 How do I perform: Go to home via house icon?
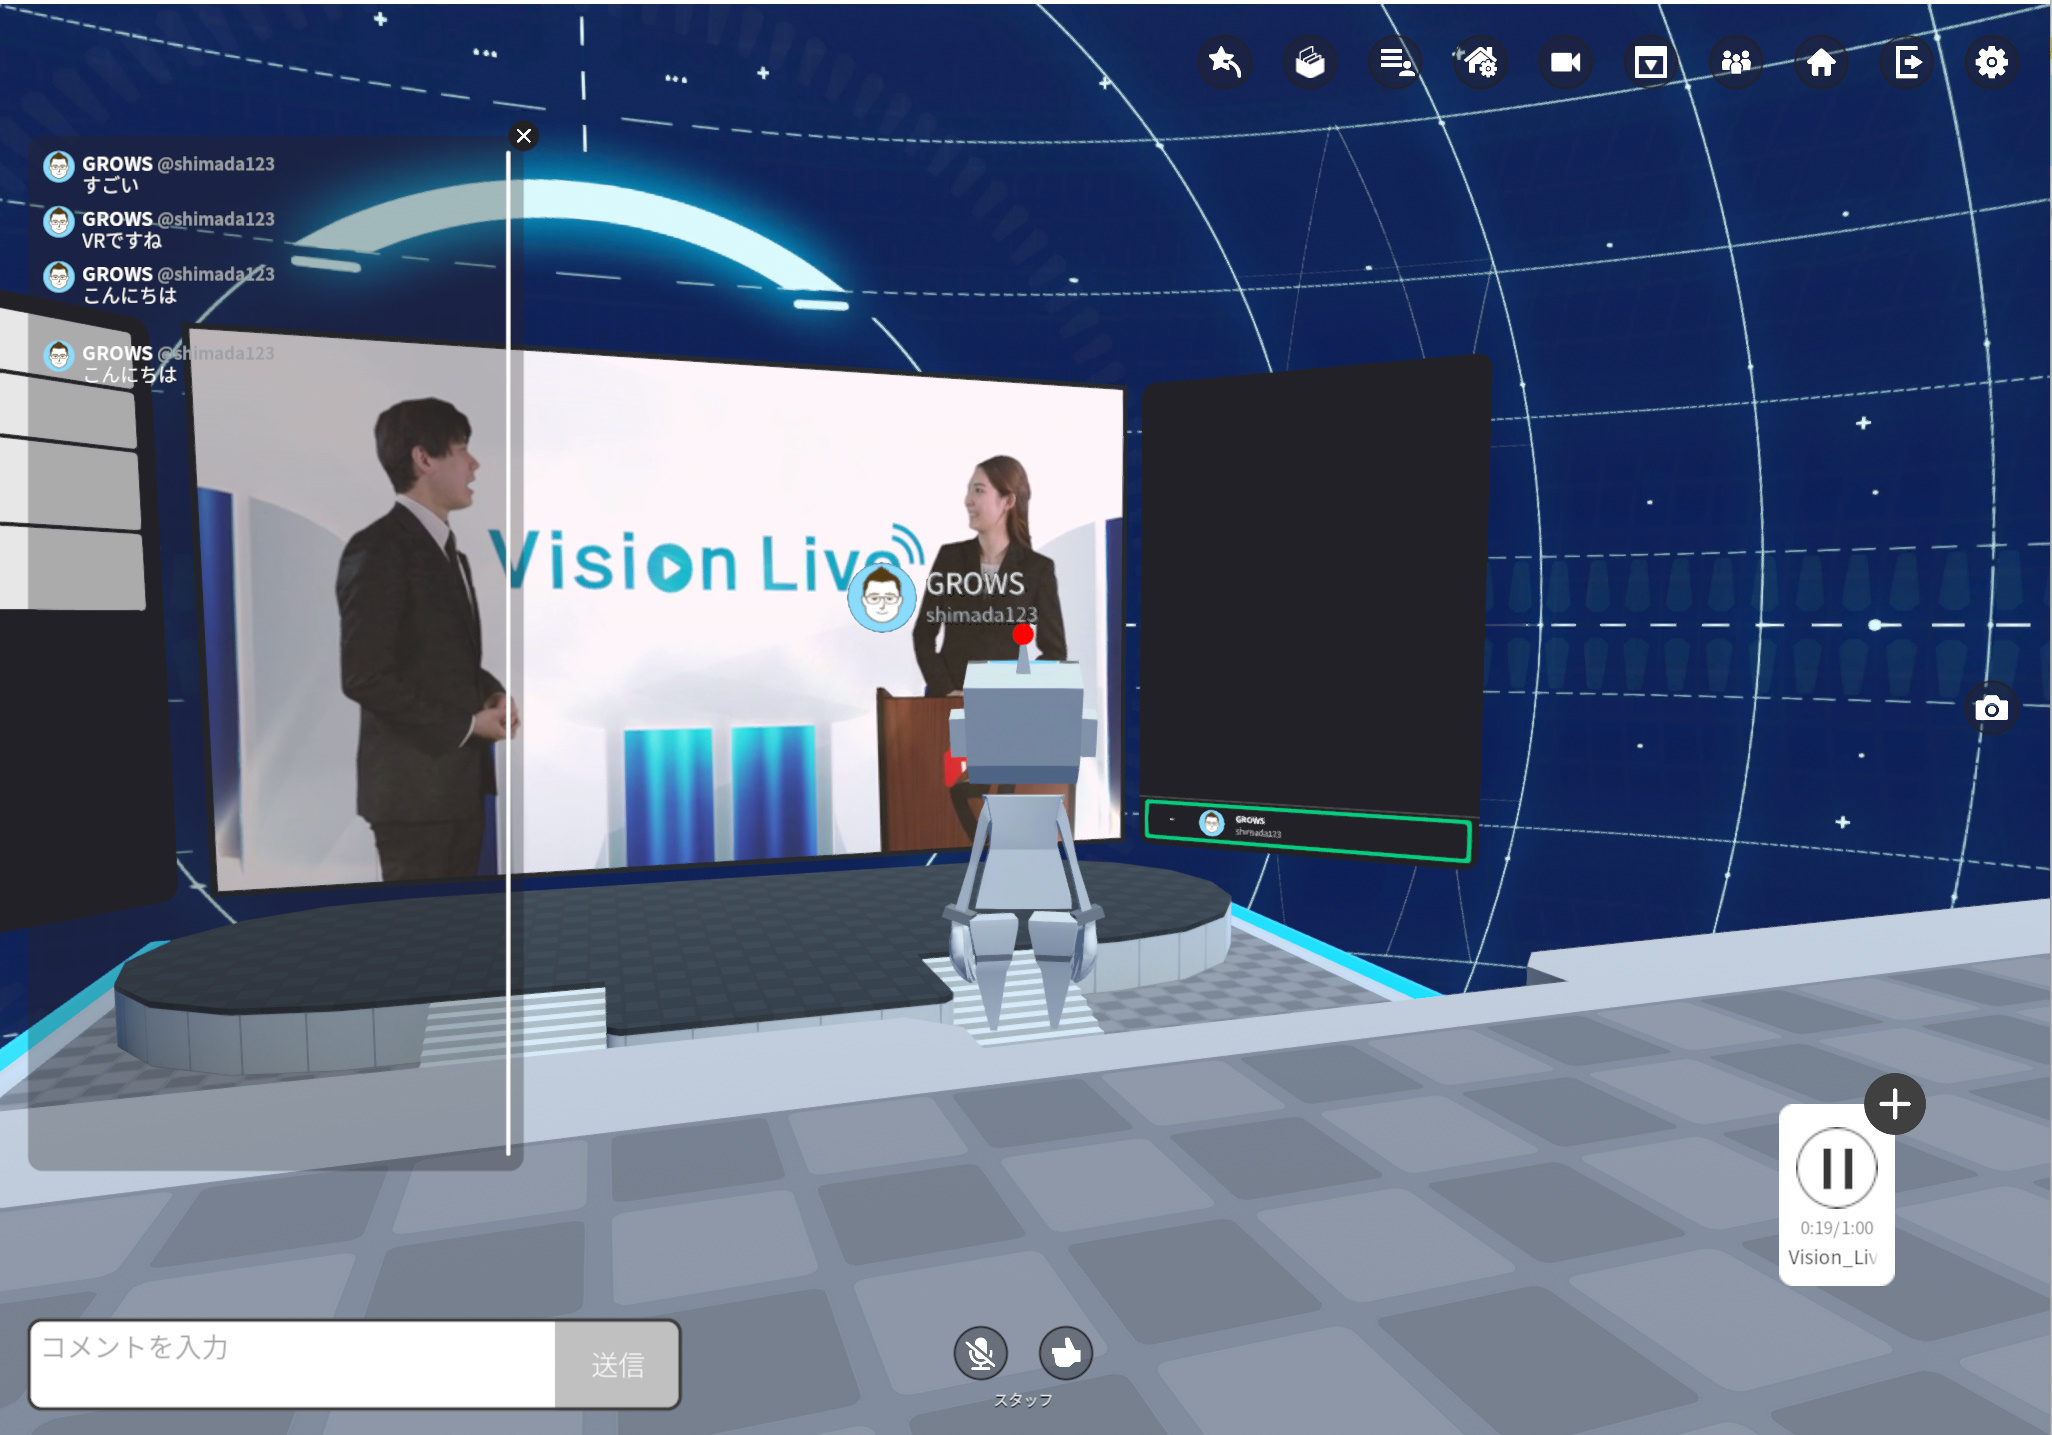click(x=1821, y=62)
